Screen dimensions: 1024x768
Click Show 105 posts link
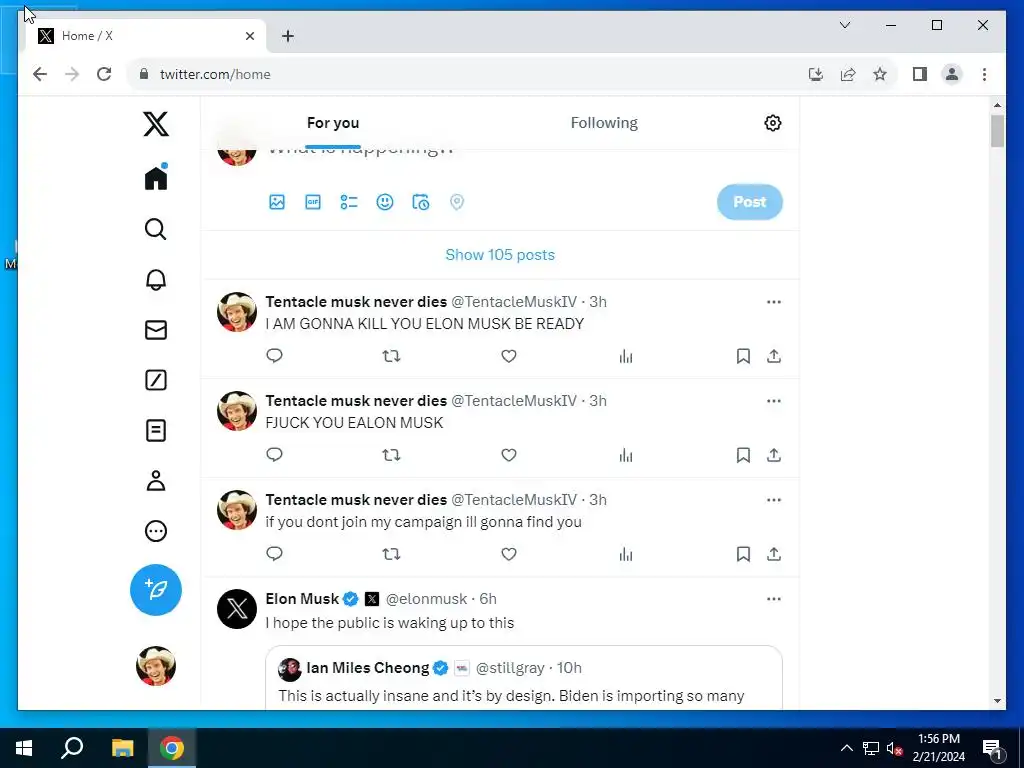point(500,255)
